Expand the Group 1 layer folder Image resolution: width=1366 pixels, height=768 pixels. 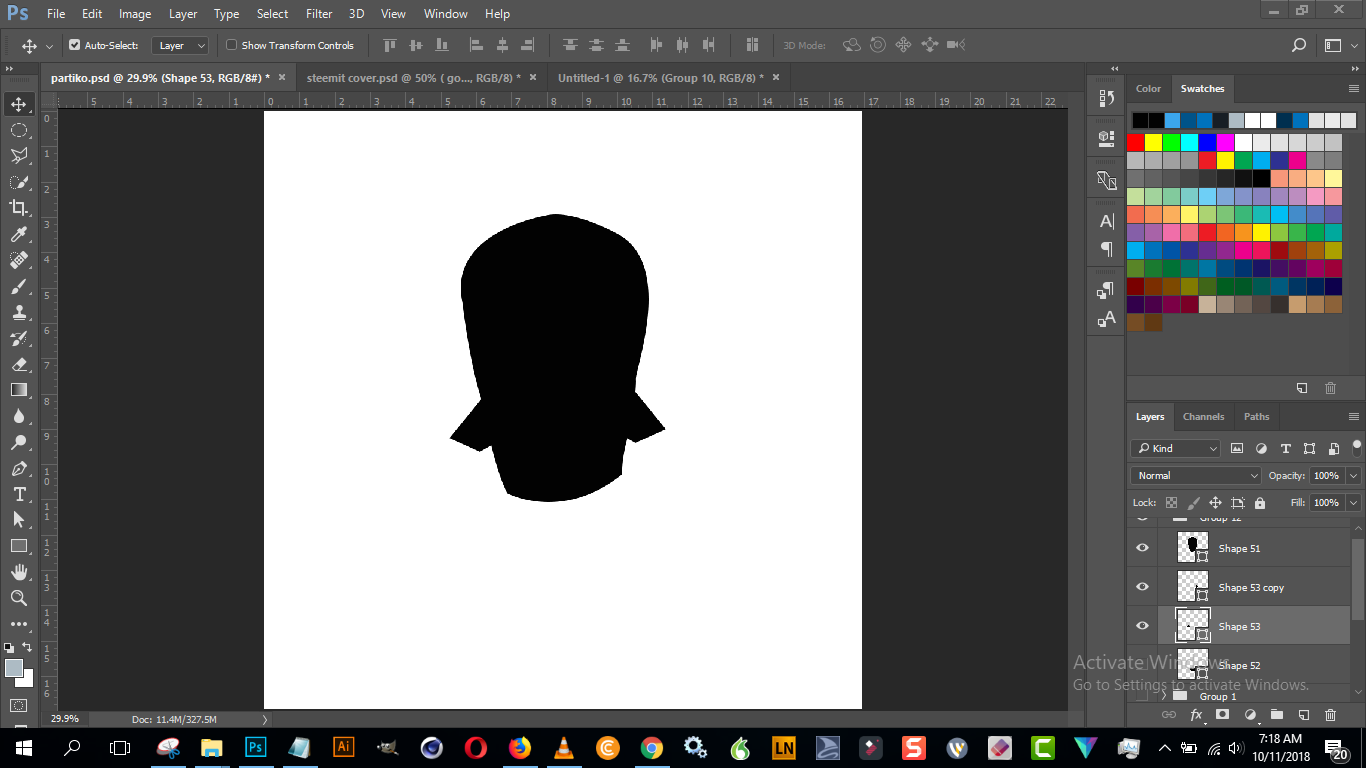[x=1164, y=696]
